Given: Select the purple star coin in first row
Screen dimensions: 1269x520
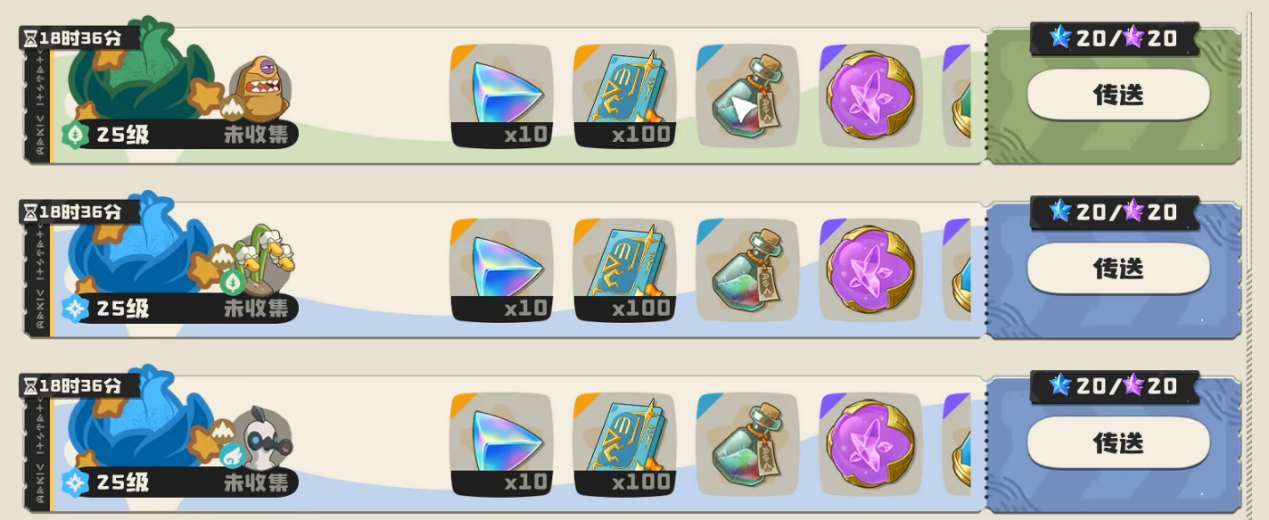Looking at the screenshot, I should point(870,96).
